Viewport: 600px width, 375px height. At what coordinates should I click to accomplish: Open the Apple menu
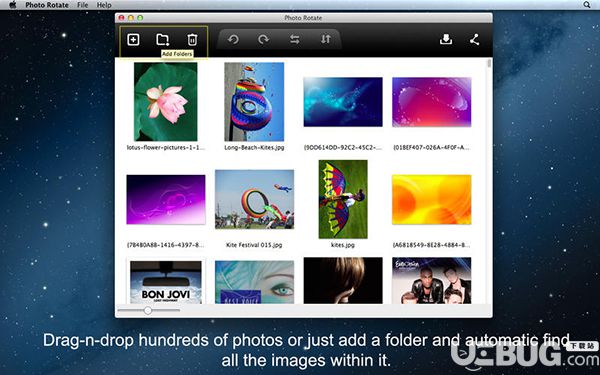13,5
